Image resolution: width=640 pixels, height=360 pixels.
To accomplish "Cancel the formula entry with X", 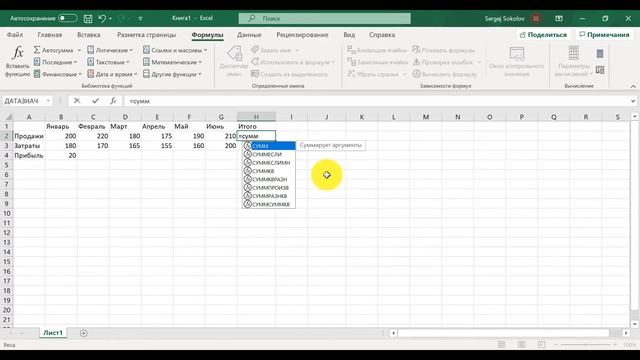I will pyautogui.click(x=77, y=100).
